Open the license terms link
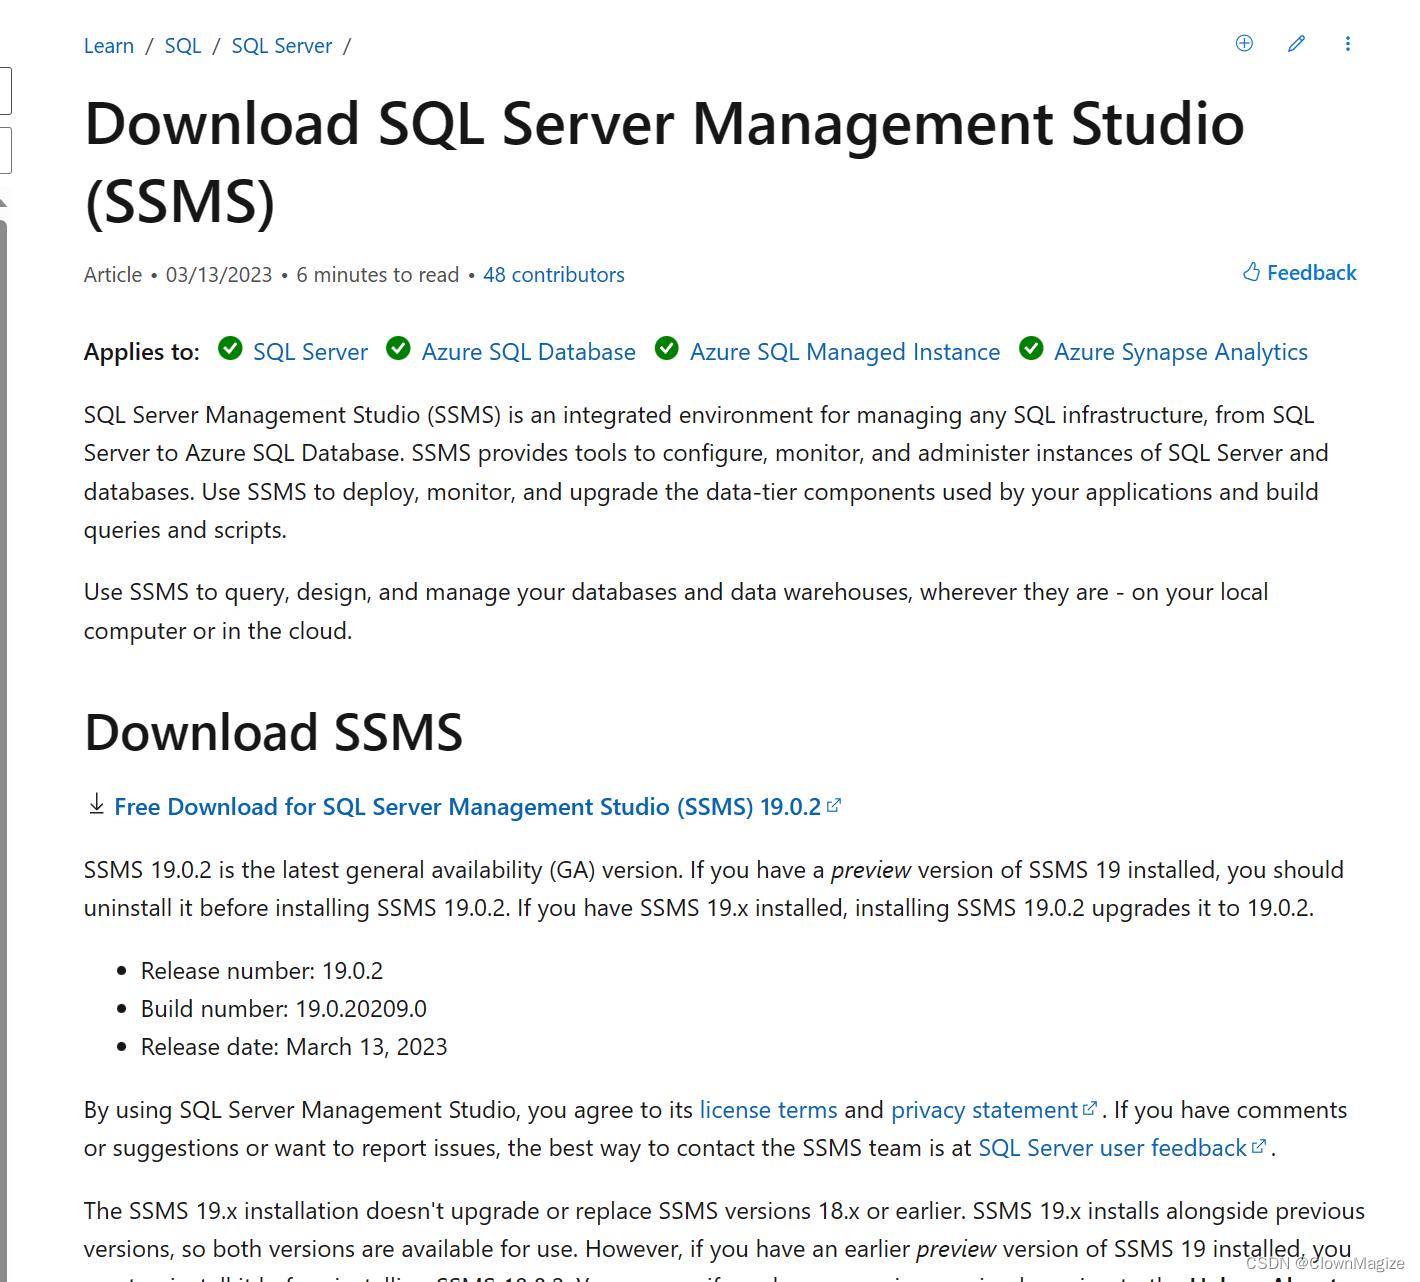Screen dimensions: 1420x1282 769,1109
